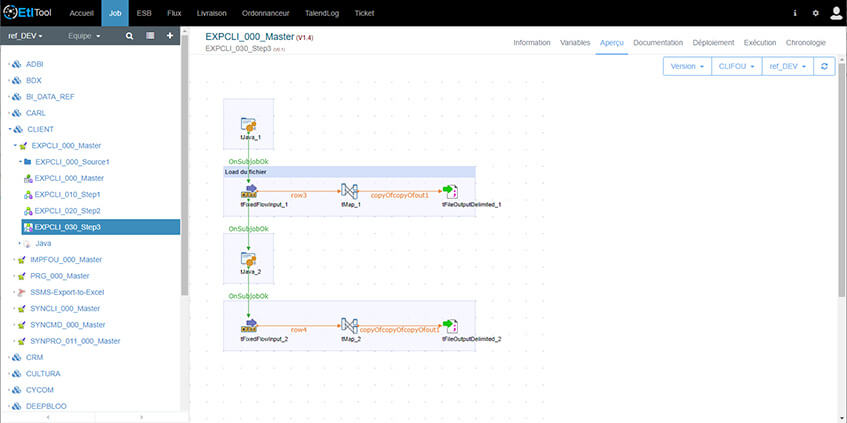Select EXPCLI_010_Step1 in the tree
The image size is (847, 423).
coord(67,194)
